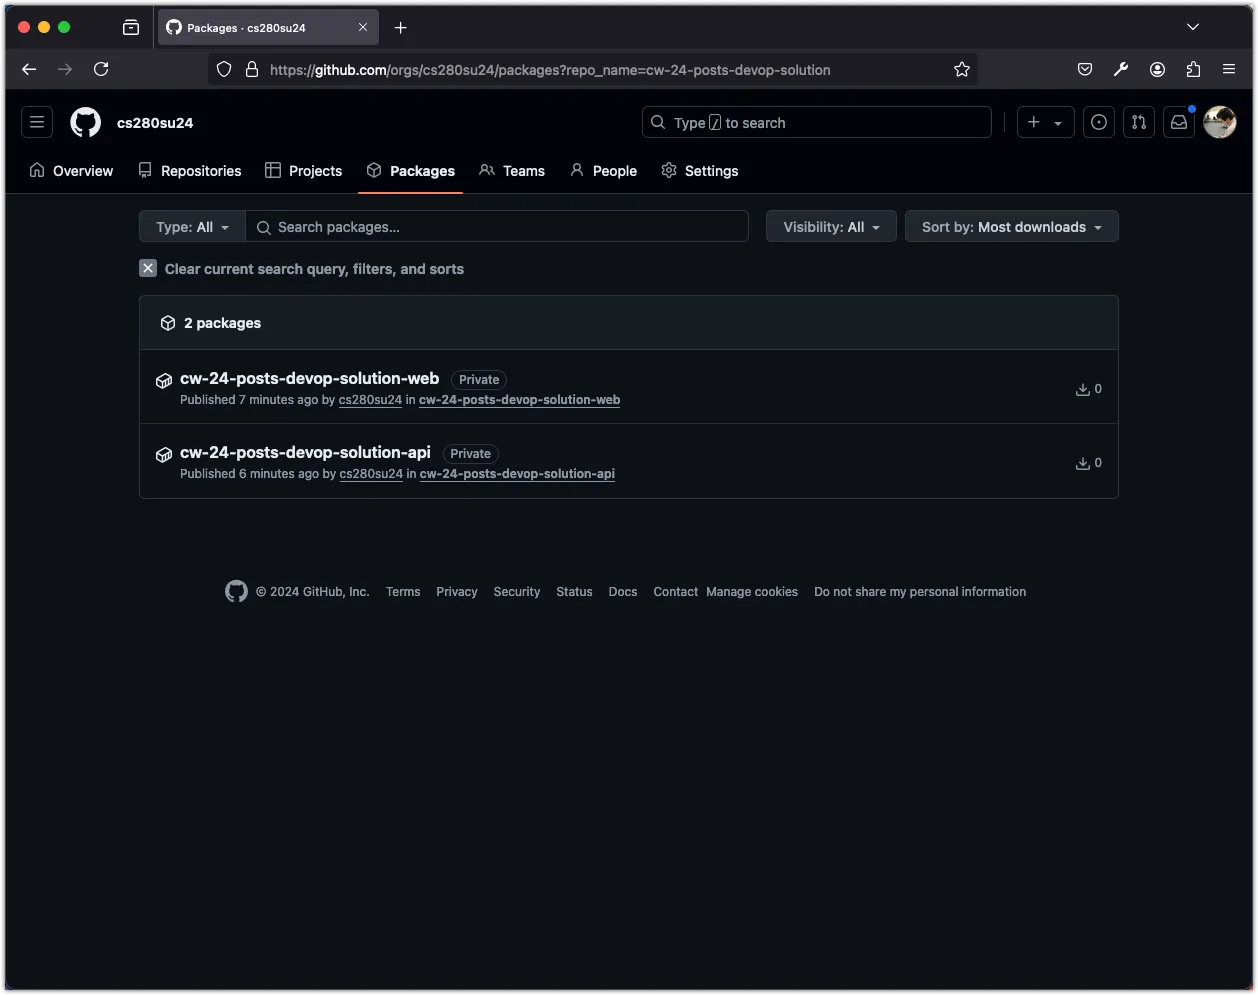1258x995 pixels.
Task: Click the download count icon for solution-web
Action: 1082,389
